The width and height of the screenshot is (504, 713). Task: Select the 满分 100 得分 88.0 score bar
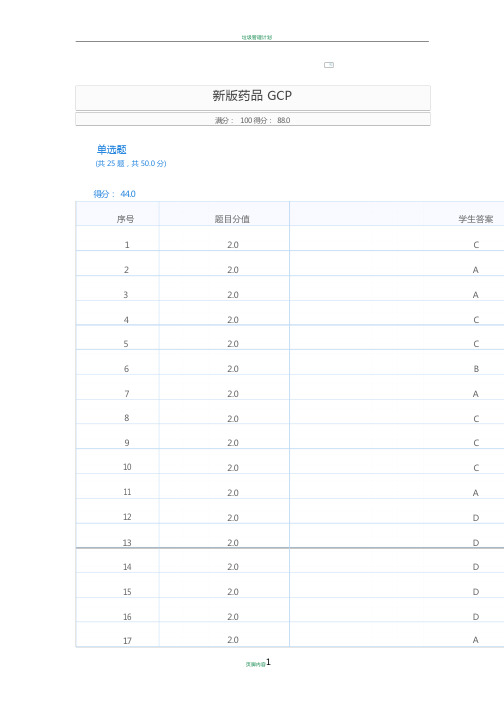click(253, 120)
